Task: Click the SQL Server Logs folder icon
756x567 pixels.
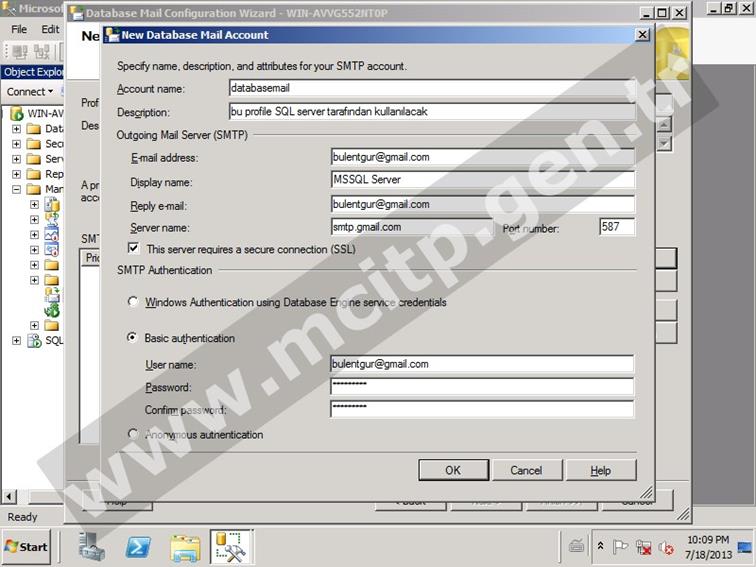Action: click(52, 280)
